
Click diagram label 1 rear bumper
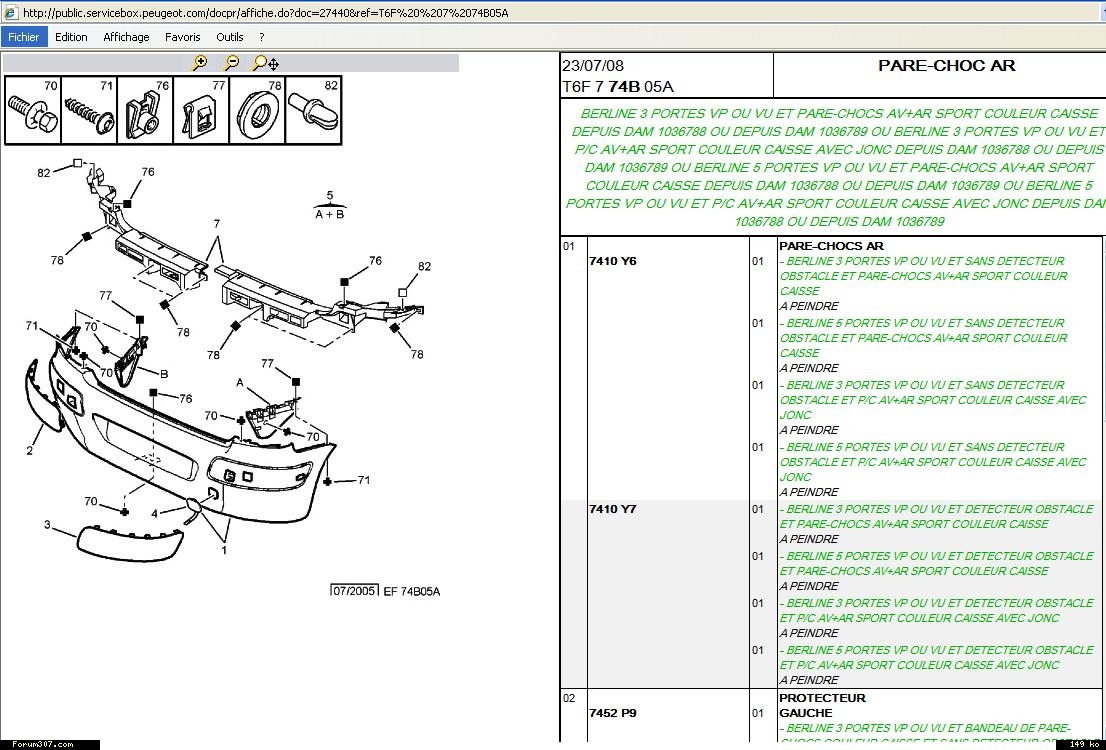coord(224,550)
